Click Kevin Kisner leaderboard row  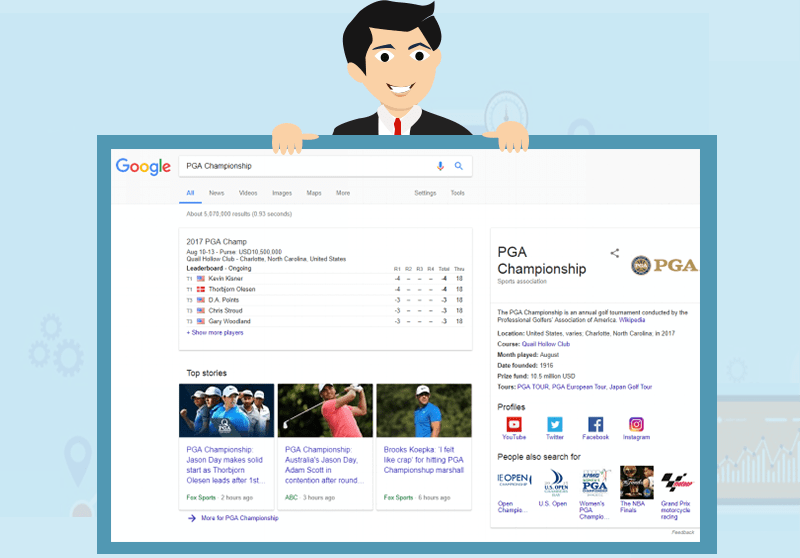(326, 278)
